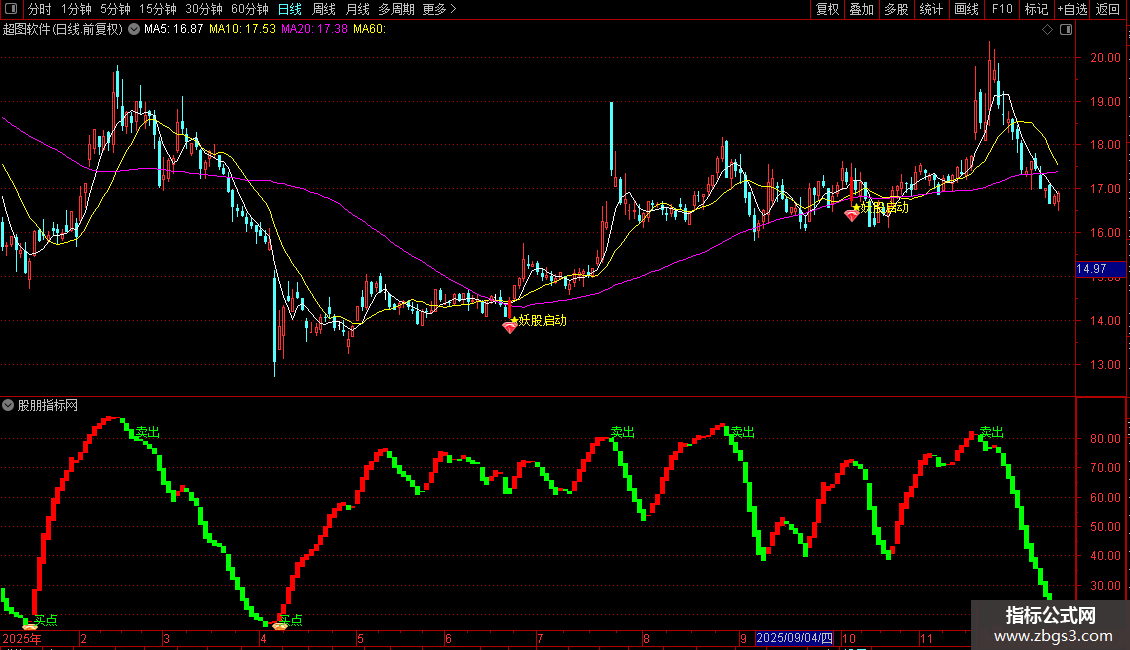Switch to the 周线 weekly tab

pos(324,9)
